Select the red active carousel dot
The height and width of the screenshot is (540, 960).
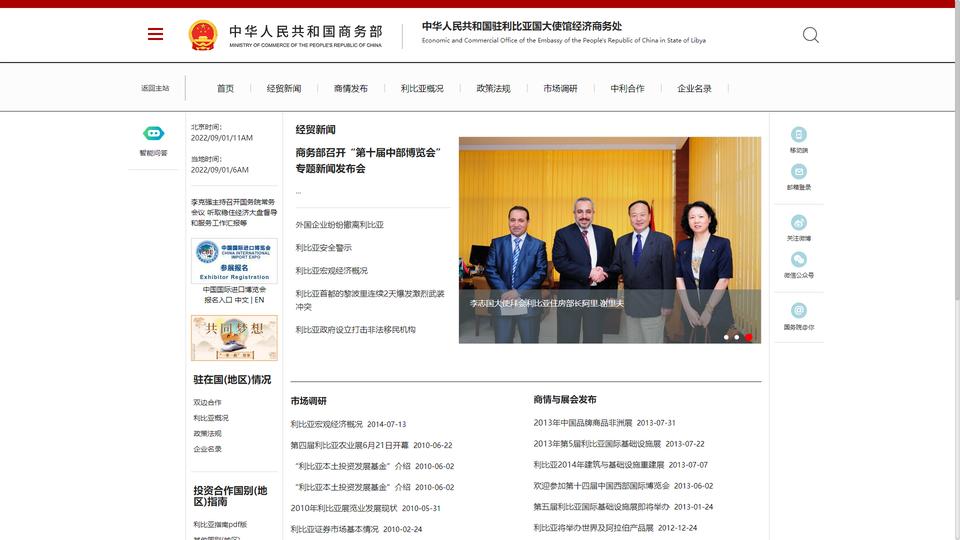(748, 337)
